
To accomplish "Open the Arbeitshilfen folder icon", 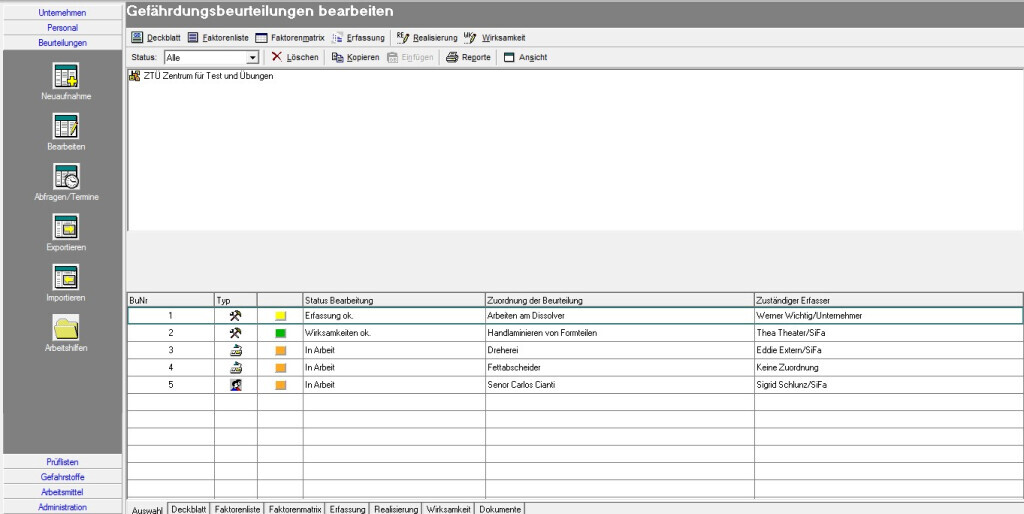I will (x=63, y=327).
